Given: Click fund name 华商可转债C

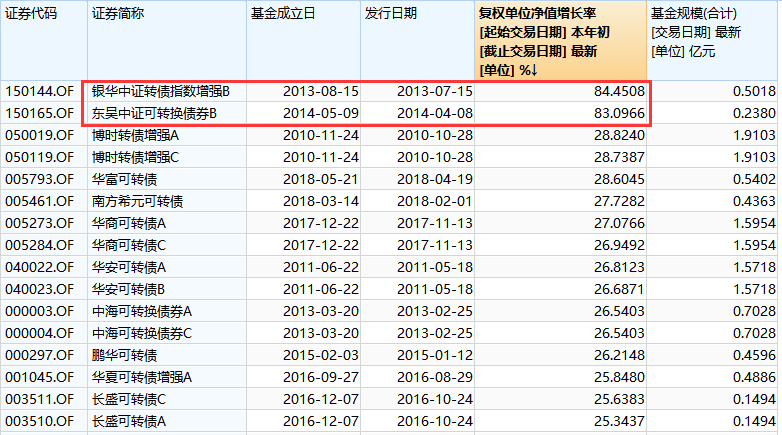Looking at the screenshot, I should click(x=129, y=245).
